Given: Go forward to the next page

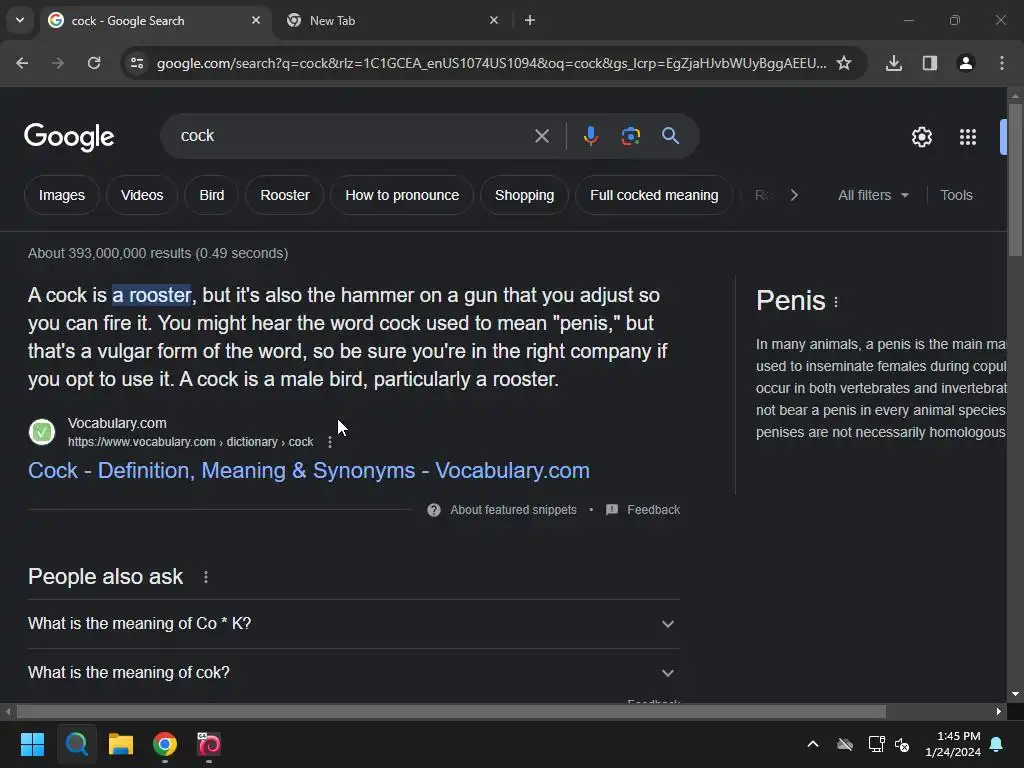Looking at the screenshot, I should pyautogui.click(x=58, y=63).
